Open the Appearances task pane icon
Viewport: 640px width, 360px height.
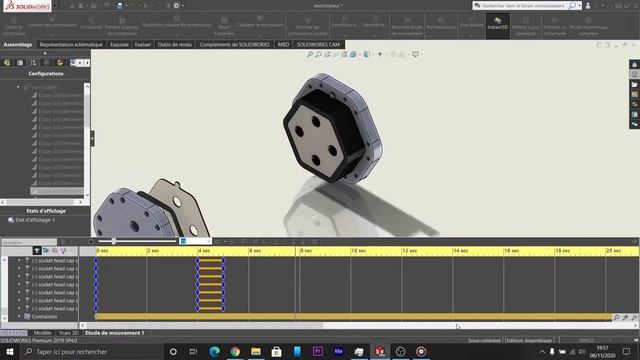click(x=634, y=104)
